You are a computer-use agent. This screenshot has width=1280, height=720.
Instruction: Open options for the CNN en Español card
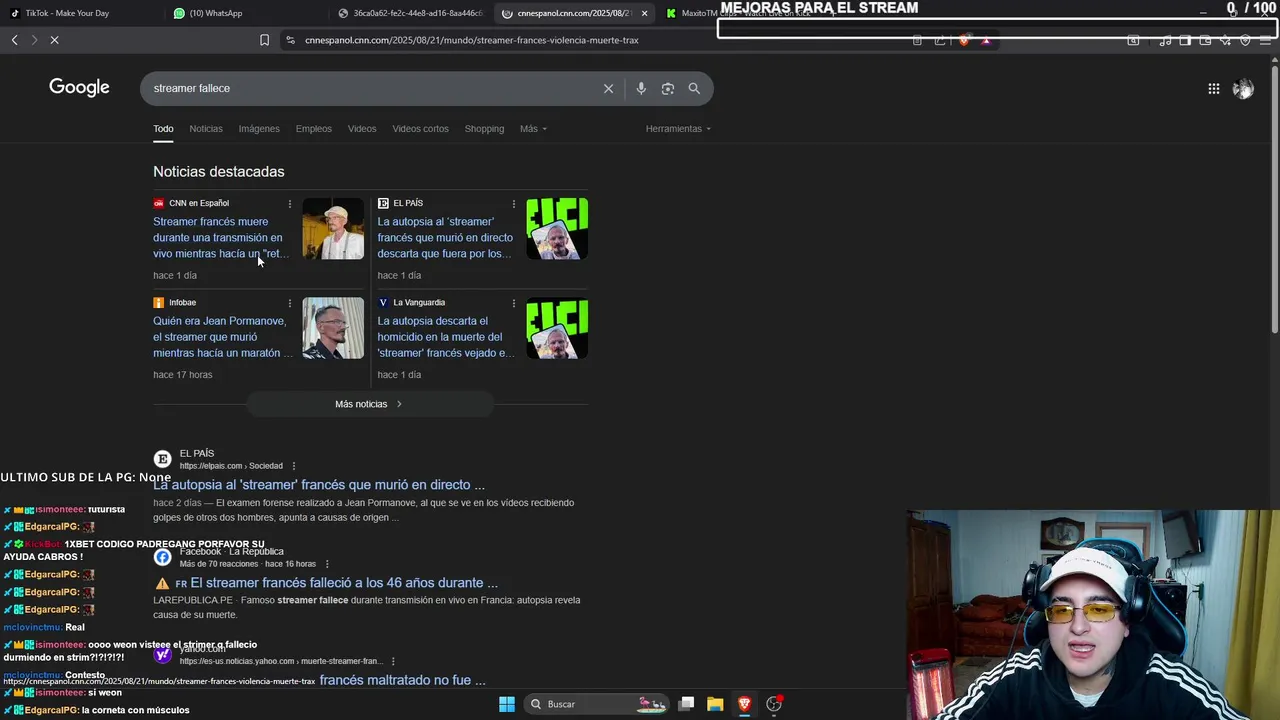click(290, 204)
